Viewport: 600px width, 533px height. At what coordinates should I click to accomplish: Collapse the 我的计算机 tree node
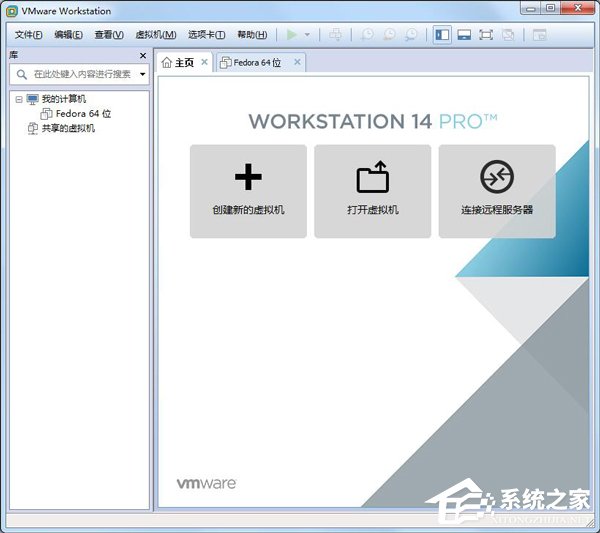[18, 100]
